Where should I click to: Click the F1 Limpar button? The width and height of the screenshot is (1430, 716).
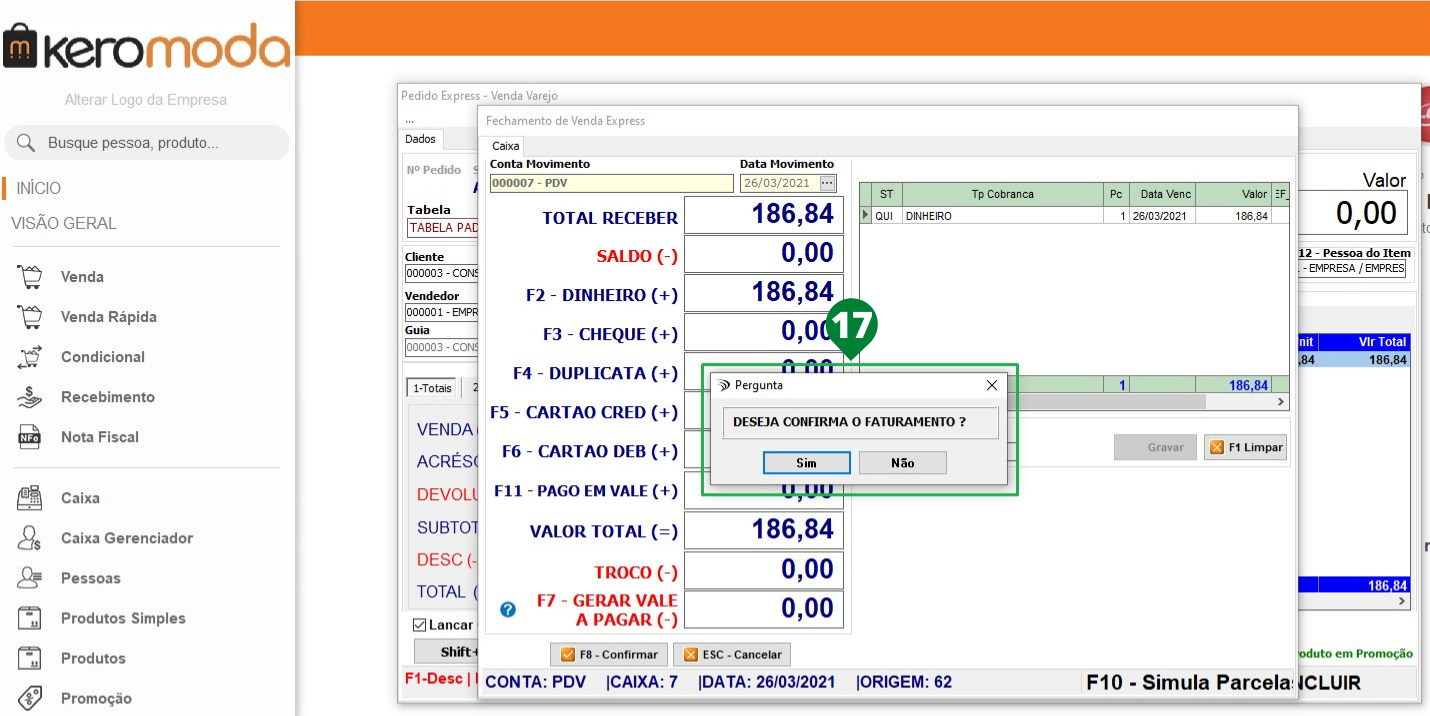(x=1246, y=447)
